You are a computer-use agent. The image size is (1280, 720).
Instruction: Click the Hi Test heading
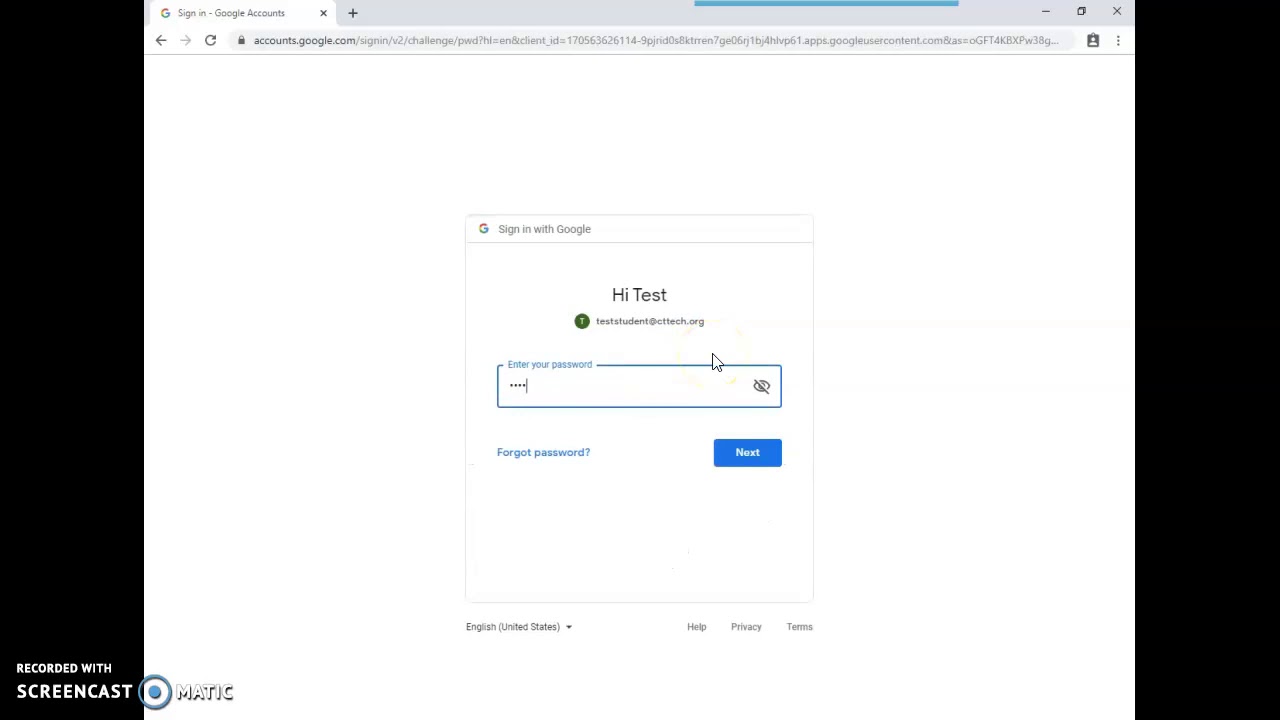(x=639, y=295)
